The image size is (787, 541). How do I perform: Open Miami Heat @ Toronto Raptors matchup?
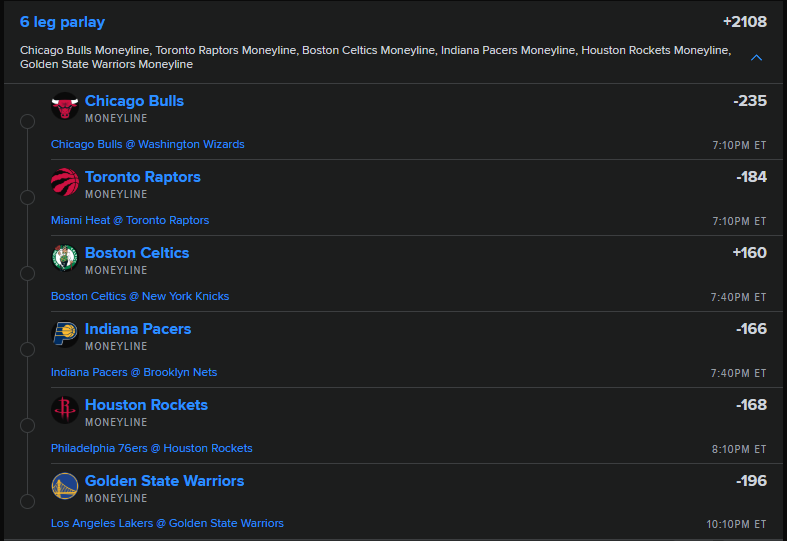pos(130,220)
